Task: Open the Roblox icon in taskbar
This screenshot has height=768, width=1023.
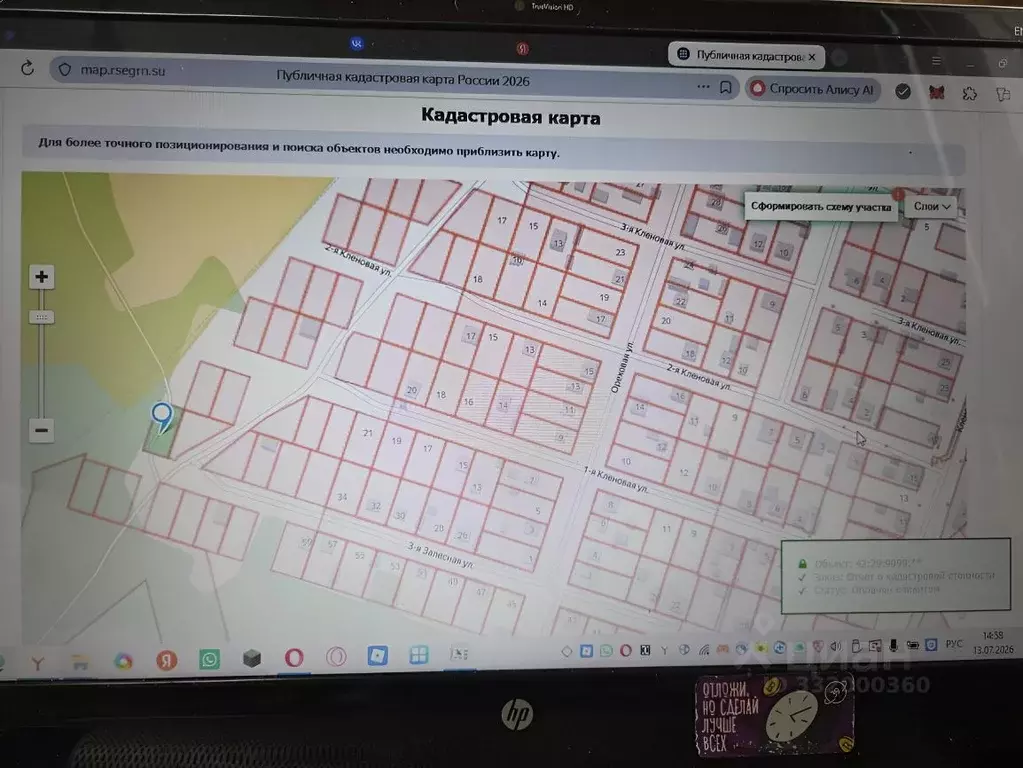Action: click(x=378, y=654)
